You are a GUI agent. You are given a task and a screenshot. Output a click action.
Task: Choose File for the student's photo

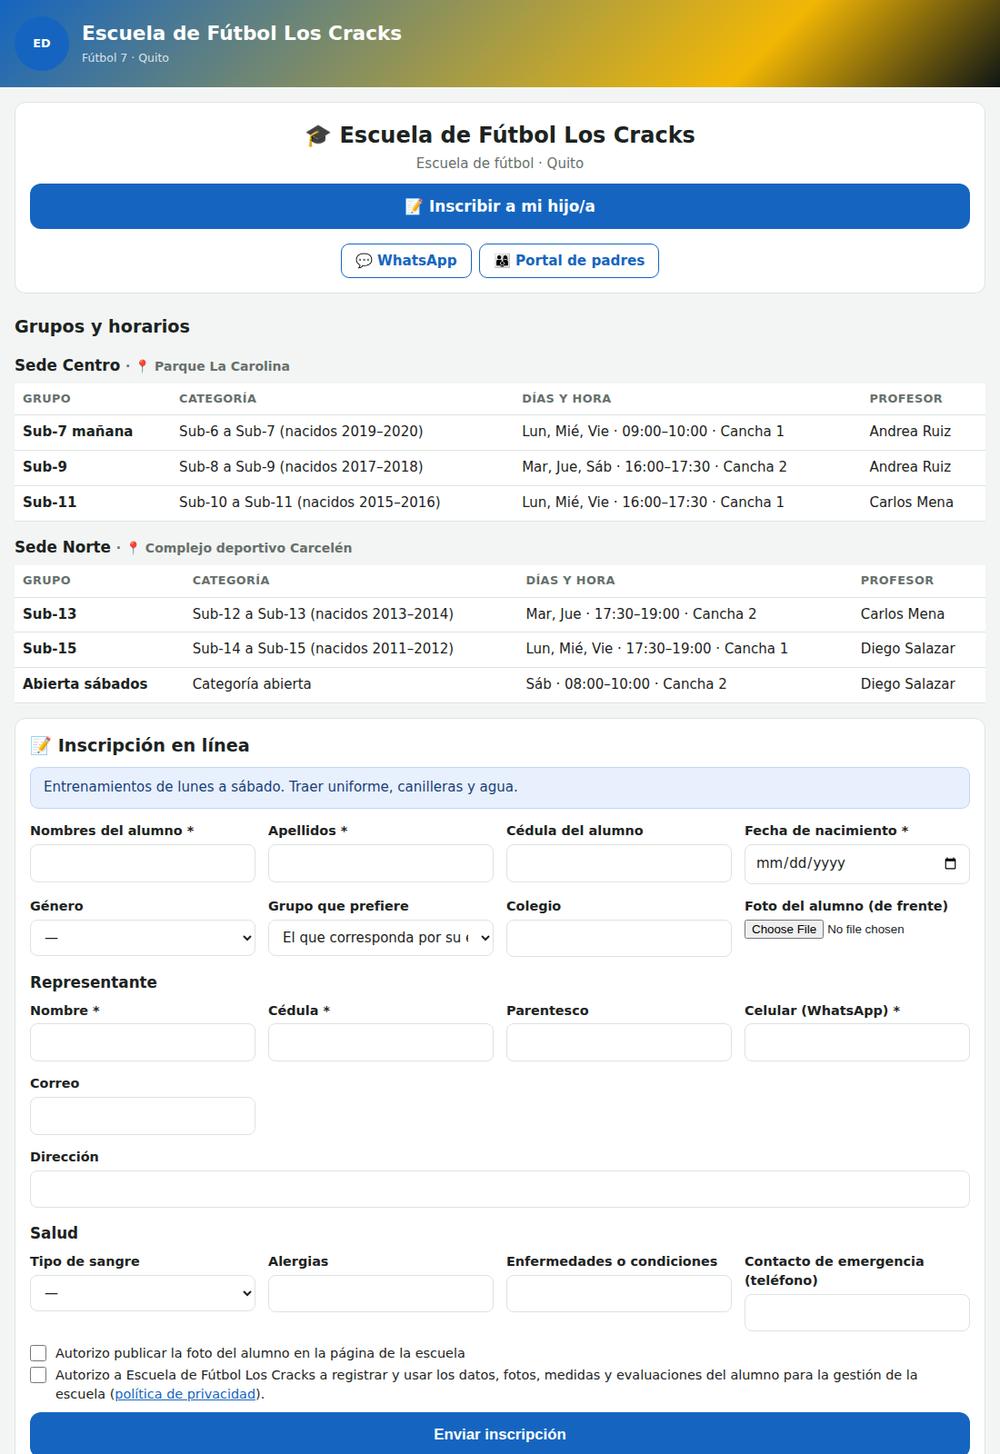pos(785,929)
